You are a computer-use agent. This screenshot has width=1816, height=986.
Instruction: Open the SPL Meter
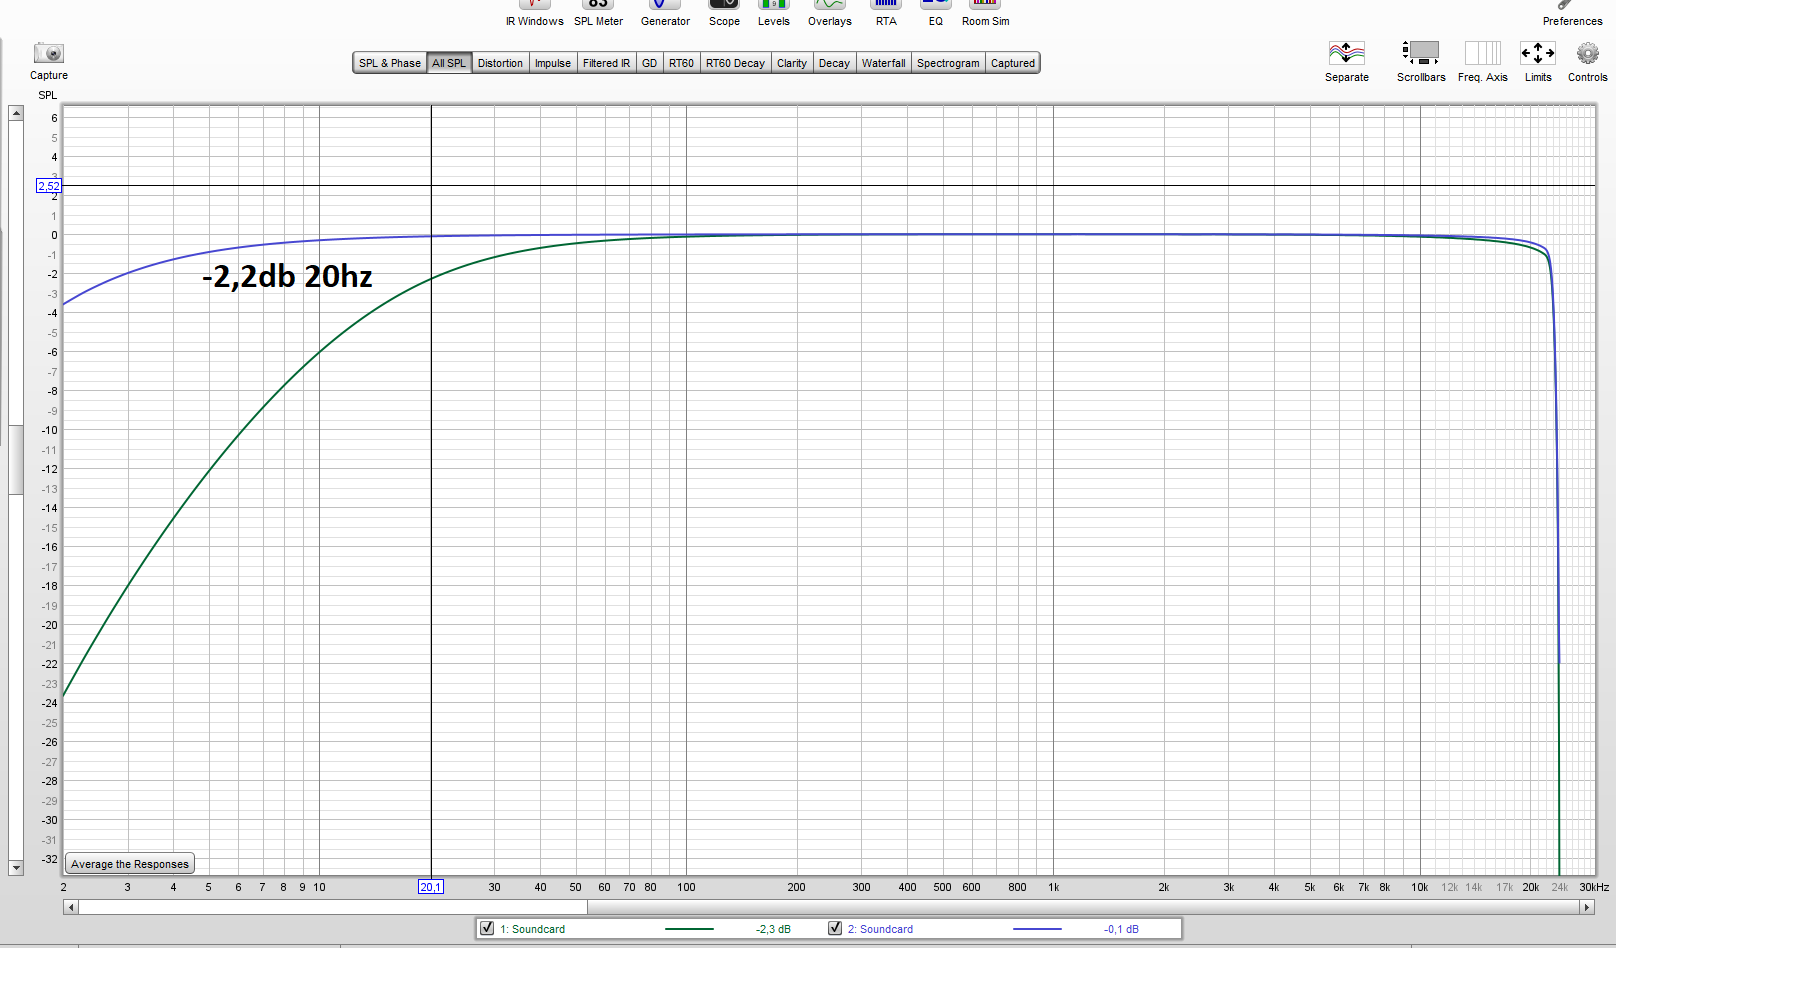click(x=598, y=12)
